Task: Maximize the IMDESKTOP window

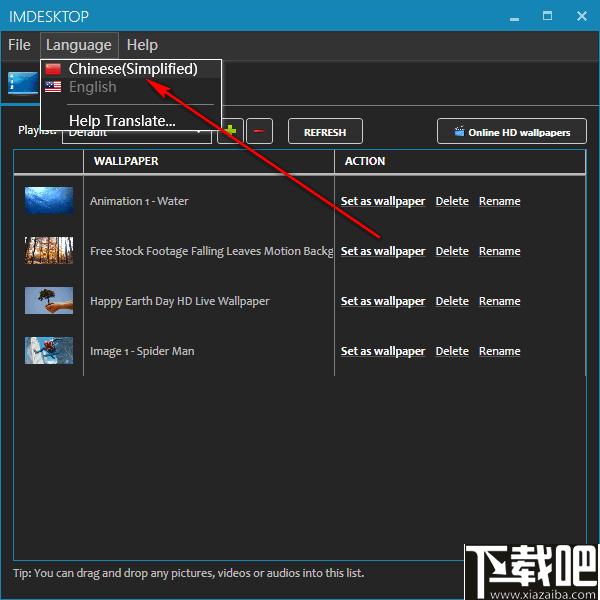Action: click(547, 16)
